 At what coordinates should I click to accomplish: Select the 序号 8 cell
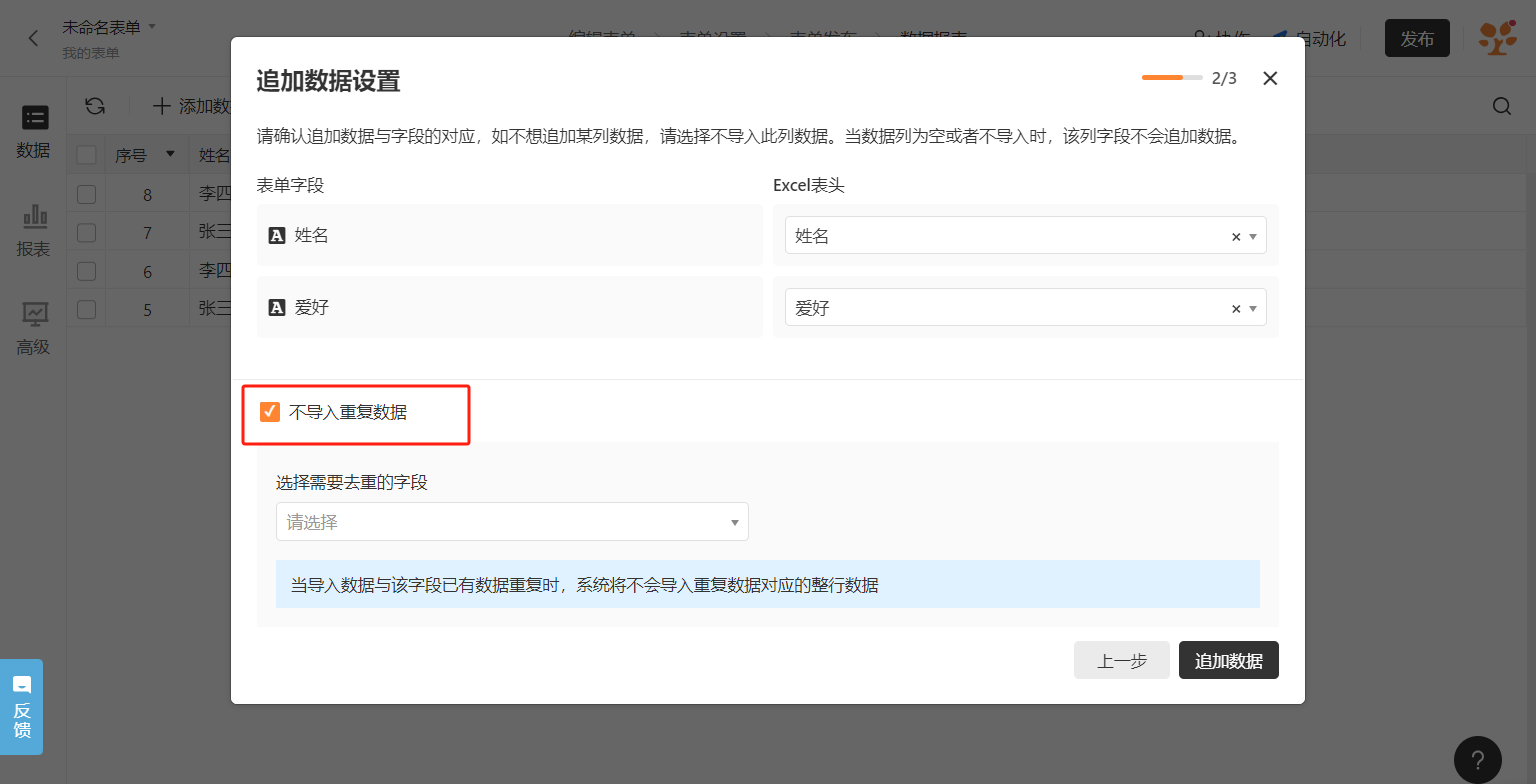point(147,194)
